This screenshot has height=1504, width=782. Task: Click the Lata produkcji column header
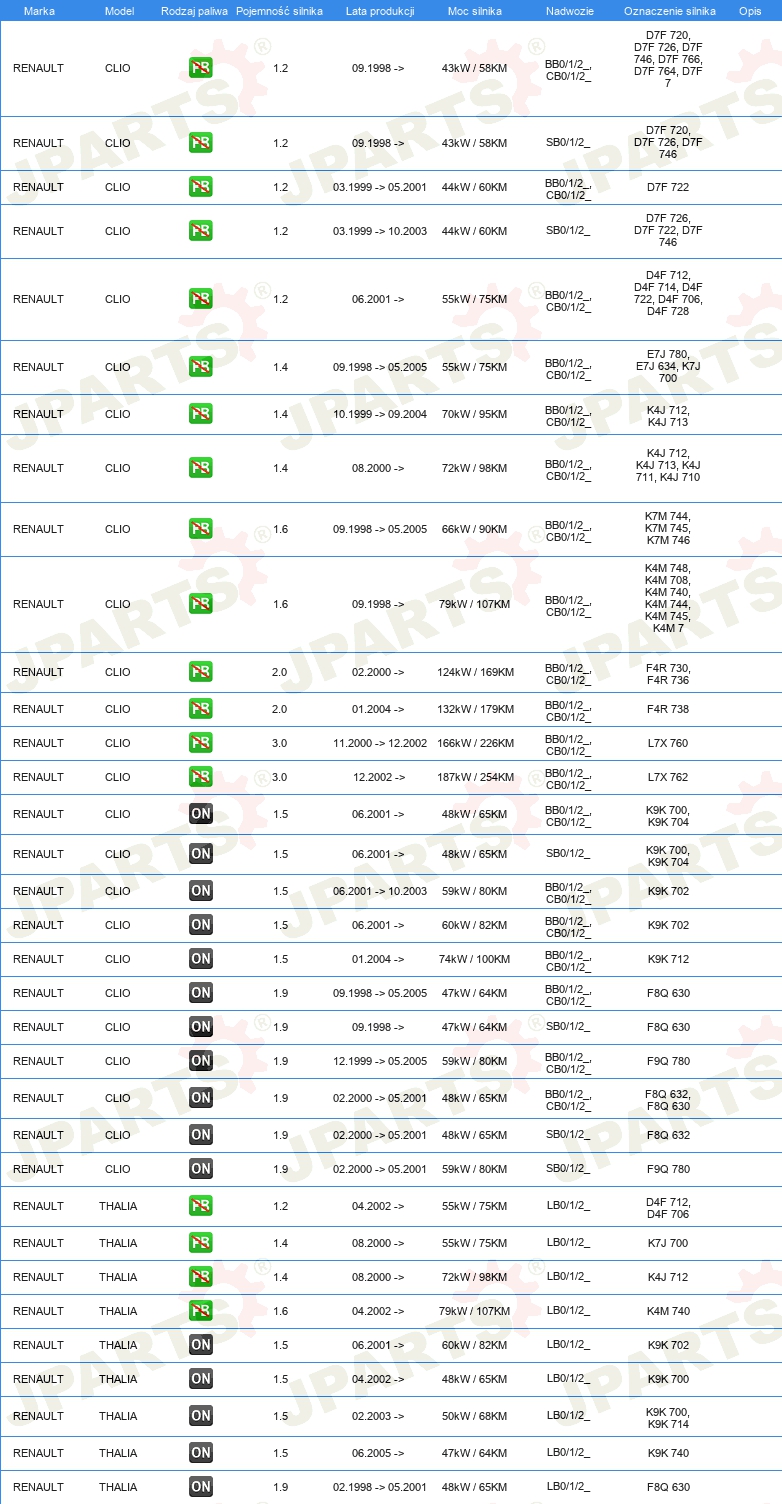point(380,11)
